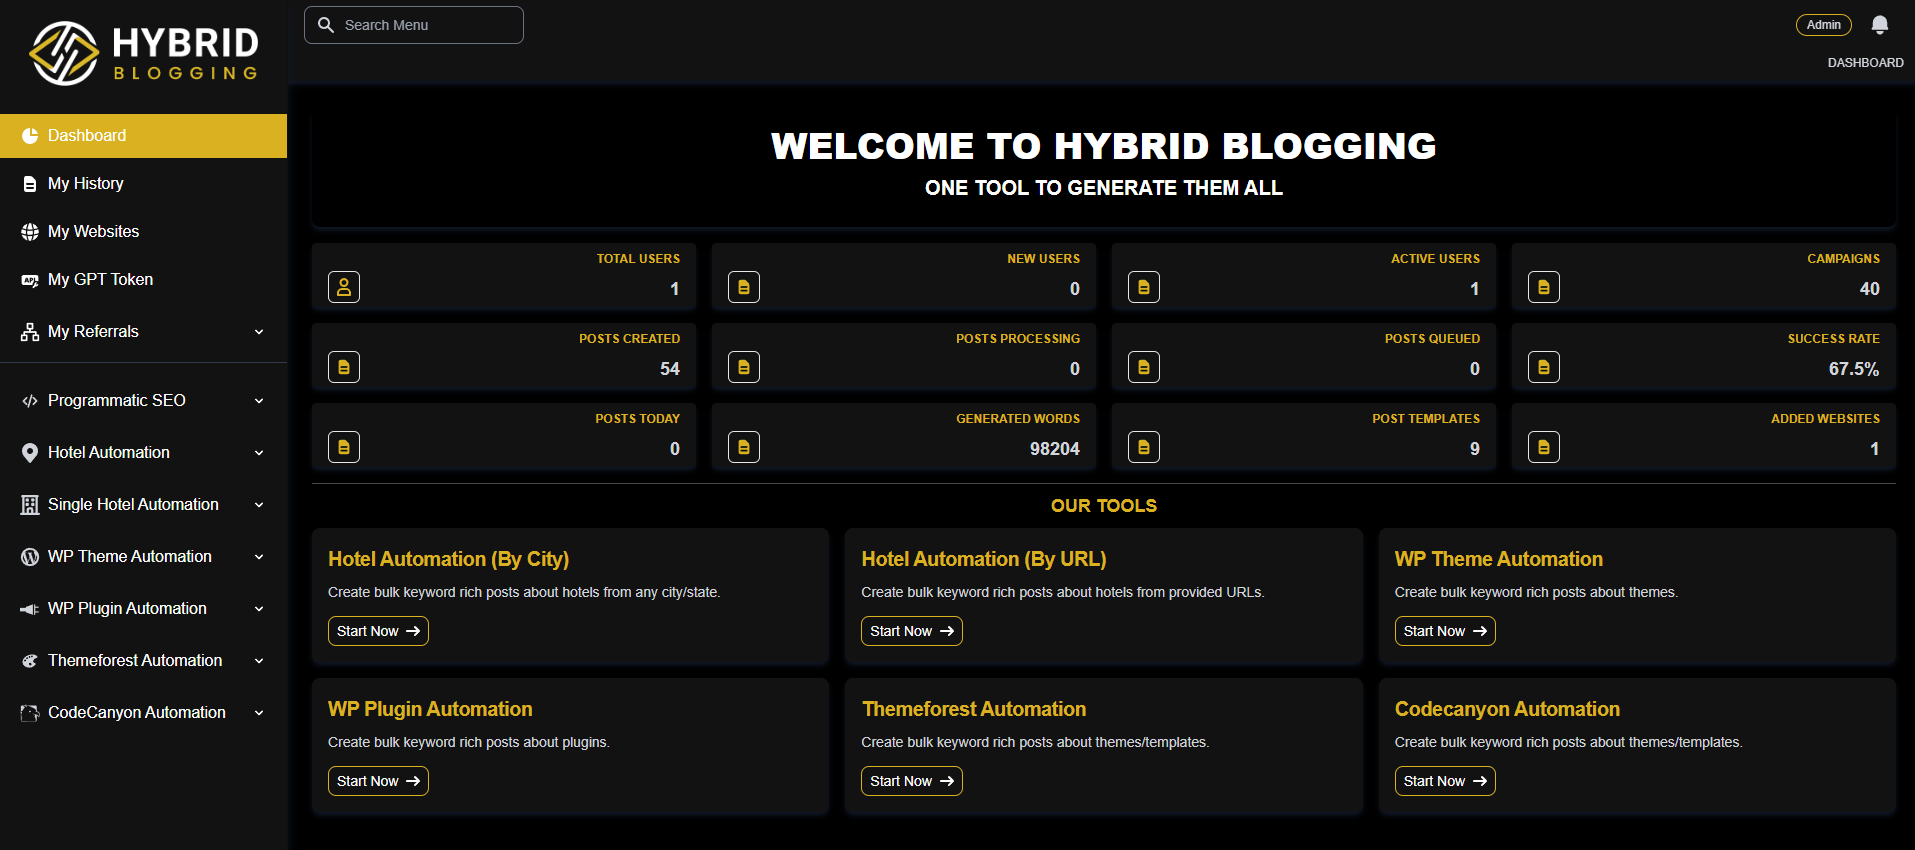1915x850 pixels.
Task: Click the My History document icon
Action: (30, 184)
